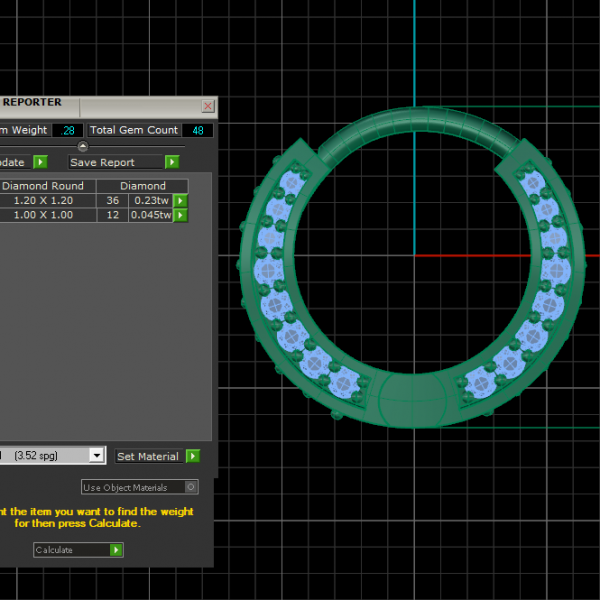Close the Reporter panel
Image resolution: width=600 pixels, height=600 pixels.
[x=208, y=106]
